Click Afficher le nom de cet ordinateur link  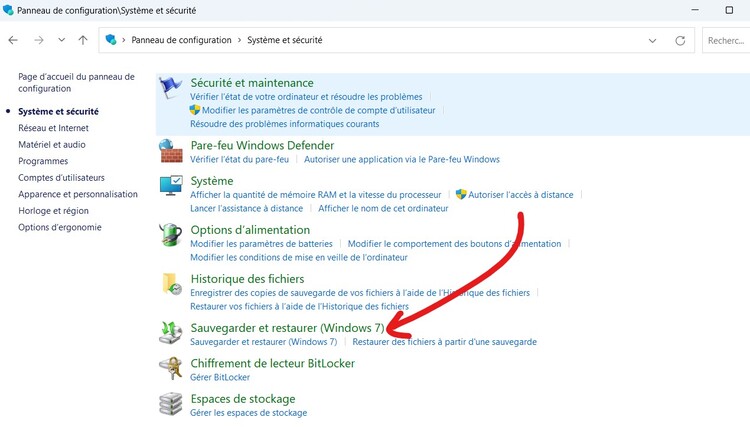click(383, 208)
